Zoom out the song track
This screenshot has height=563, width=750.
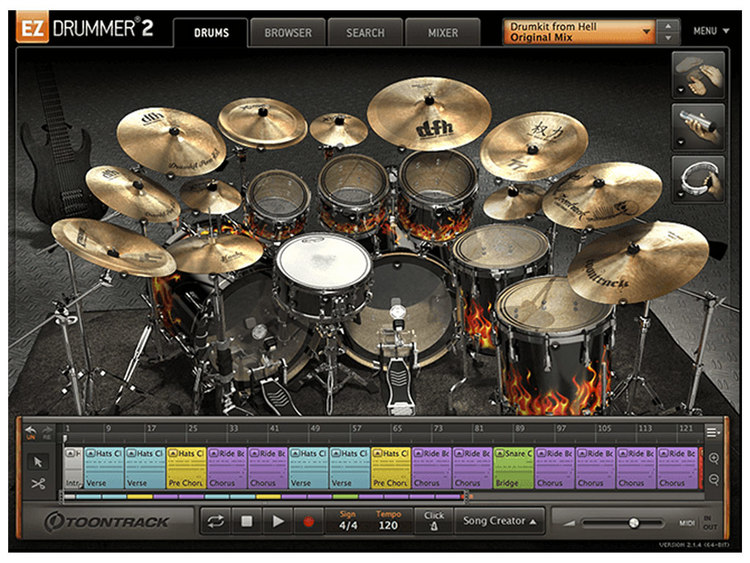[714, 479]
